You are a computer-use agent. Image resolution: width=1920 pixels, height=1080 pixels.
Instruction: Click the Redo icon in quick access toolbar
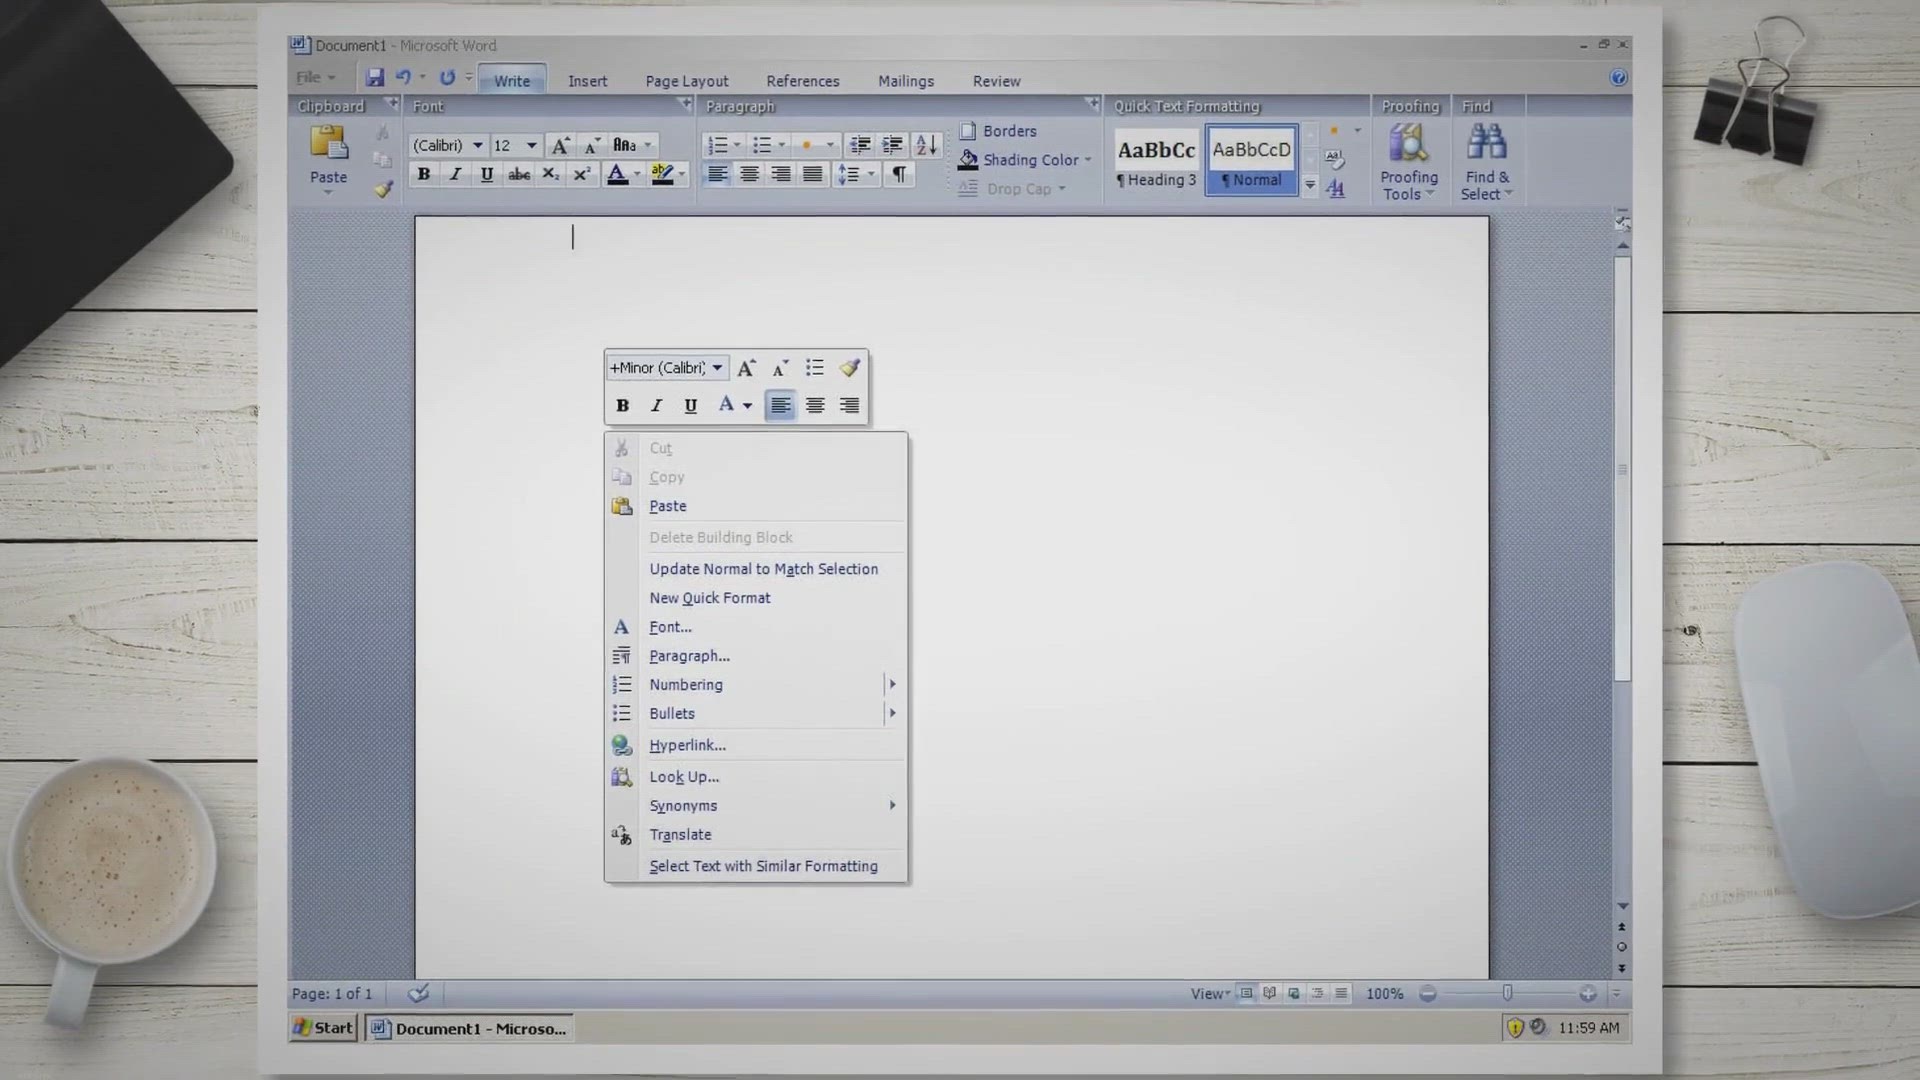coord(447,77)
